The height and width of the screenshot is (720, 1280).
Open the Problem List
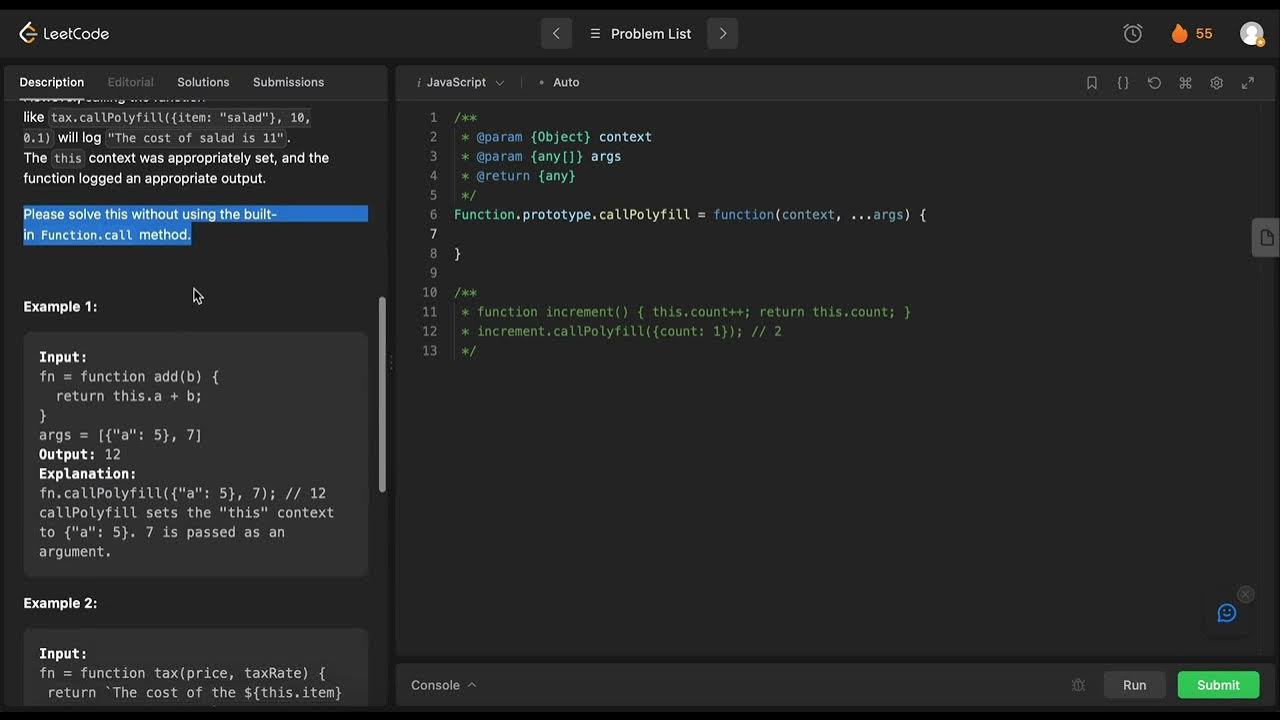coord(640,33)
